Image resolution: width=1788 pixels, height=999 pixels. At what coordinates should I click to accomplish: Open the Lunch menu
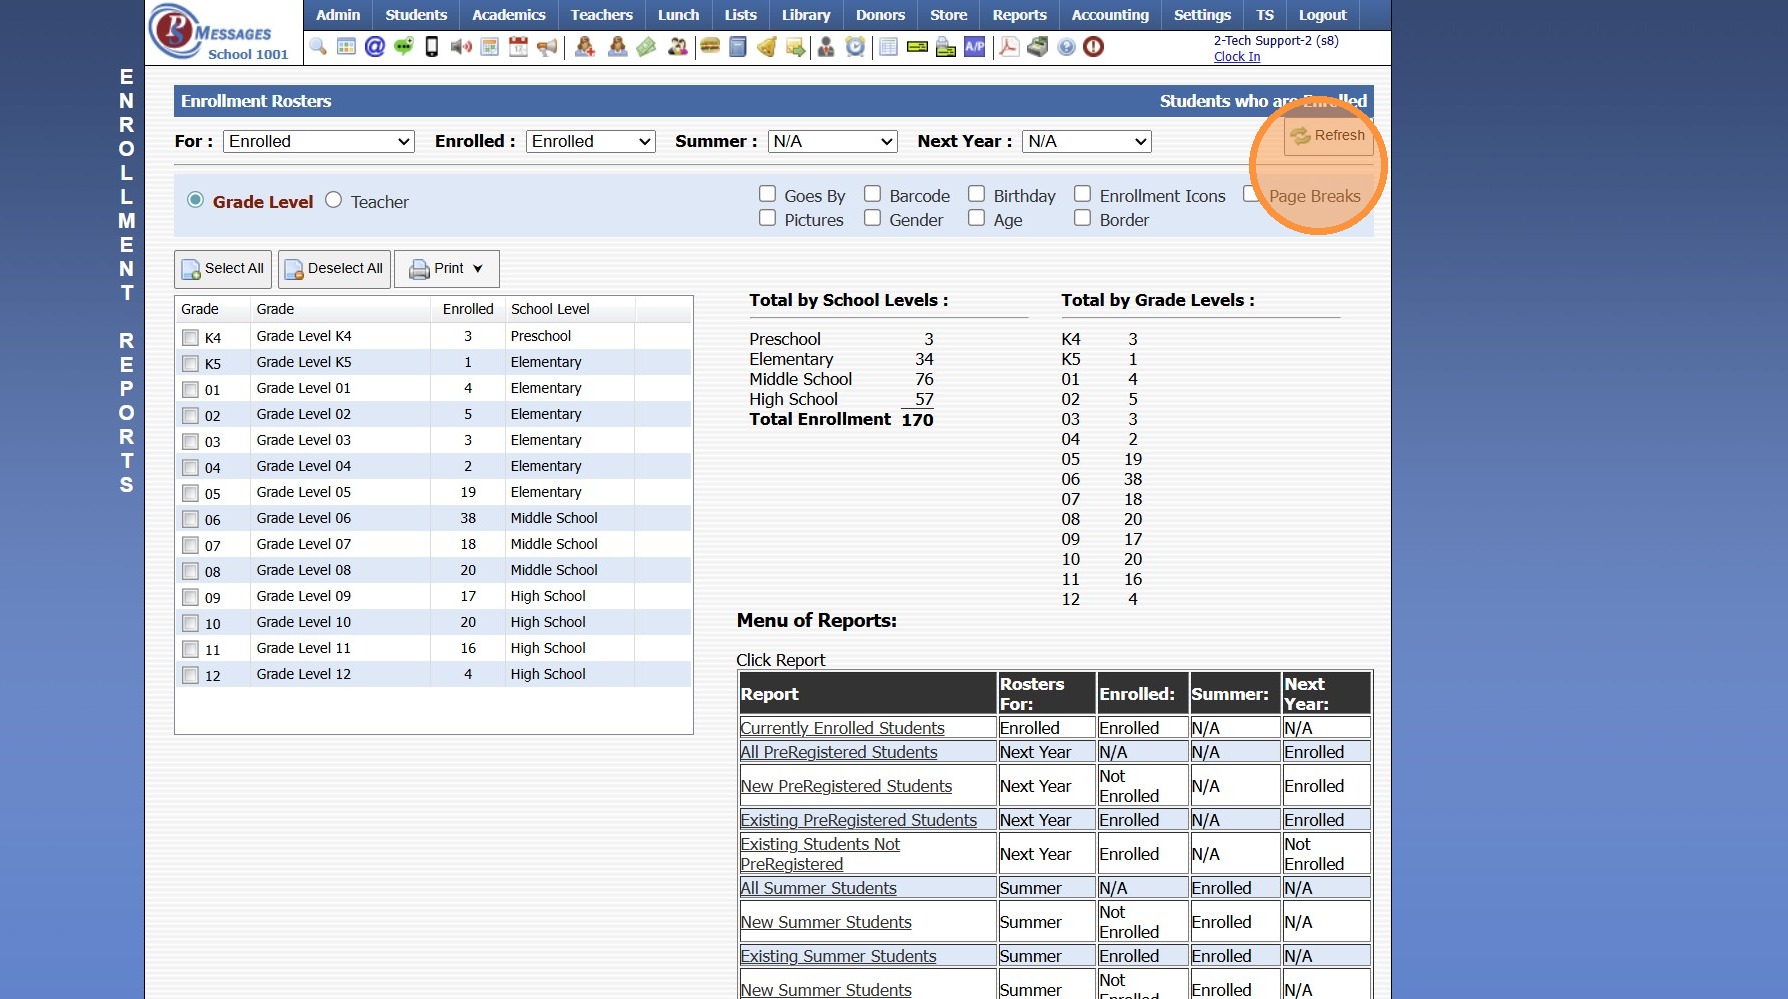[x=679, y=15]
